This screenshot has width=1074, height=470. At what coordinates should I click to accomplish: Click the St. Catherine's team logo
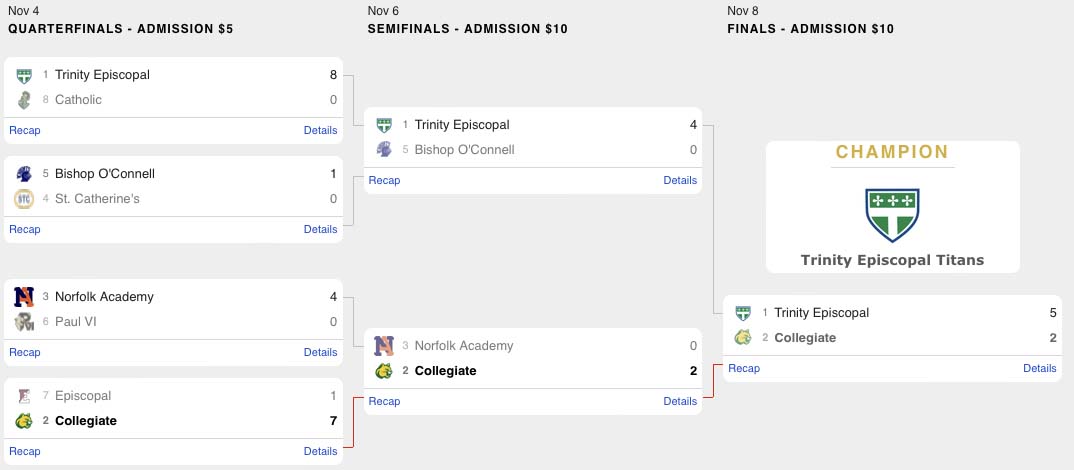(x=24, y=198)
